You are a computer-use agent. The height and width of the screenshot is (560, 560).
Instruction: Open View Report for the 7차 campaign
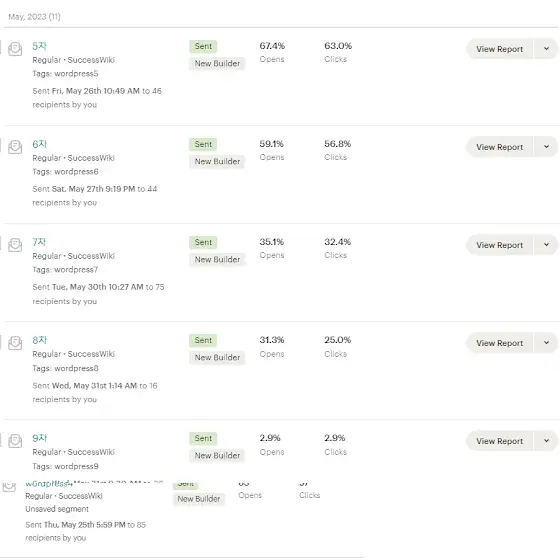[499, 245]
